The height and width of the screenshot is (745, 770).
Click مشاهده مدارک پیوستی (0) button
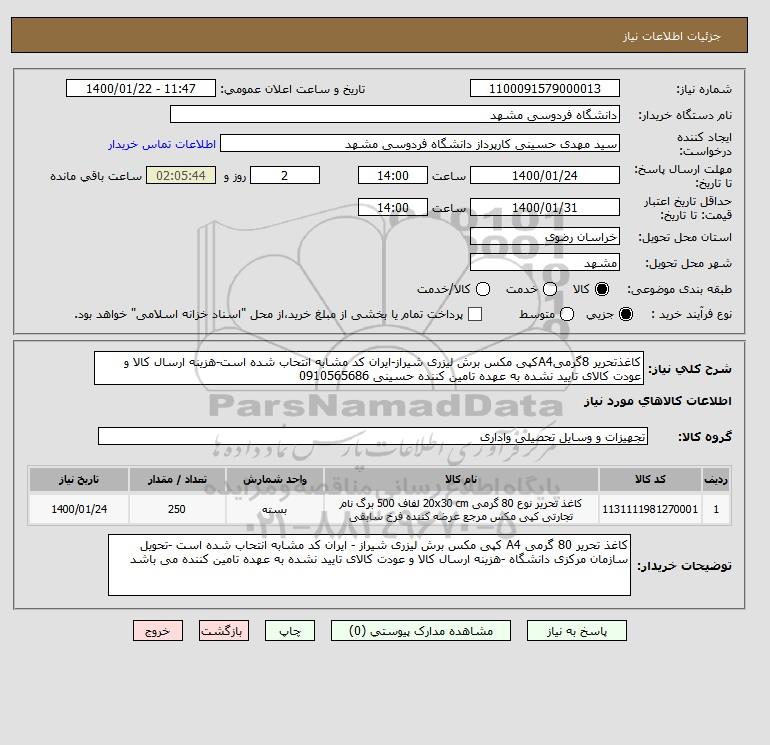pyautogui.click(x=421, y=631)
